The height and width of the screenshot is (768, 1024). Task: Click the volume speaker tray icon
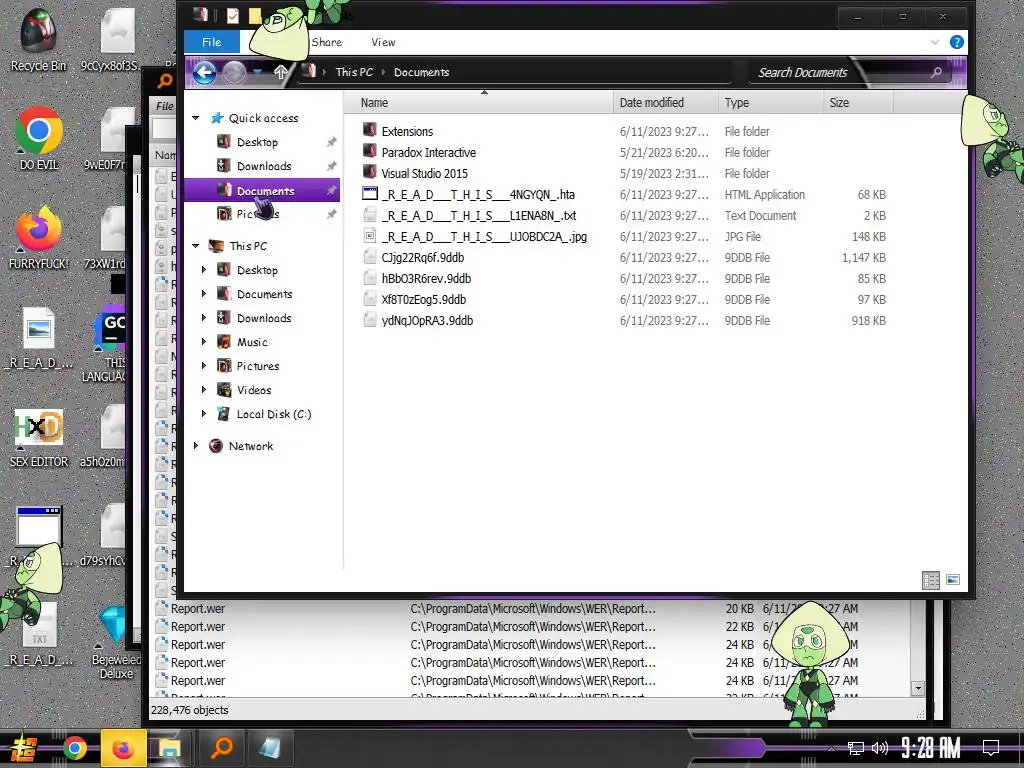pos(880,748)
